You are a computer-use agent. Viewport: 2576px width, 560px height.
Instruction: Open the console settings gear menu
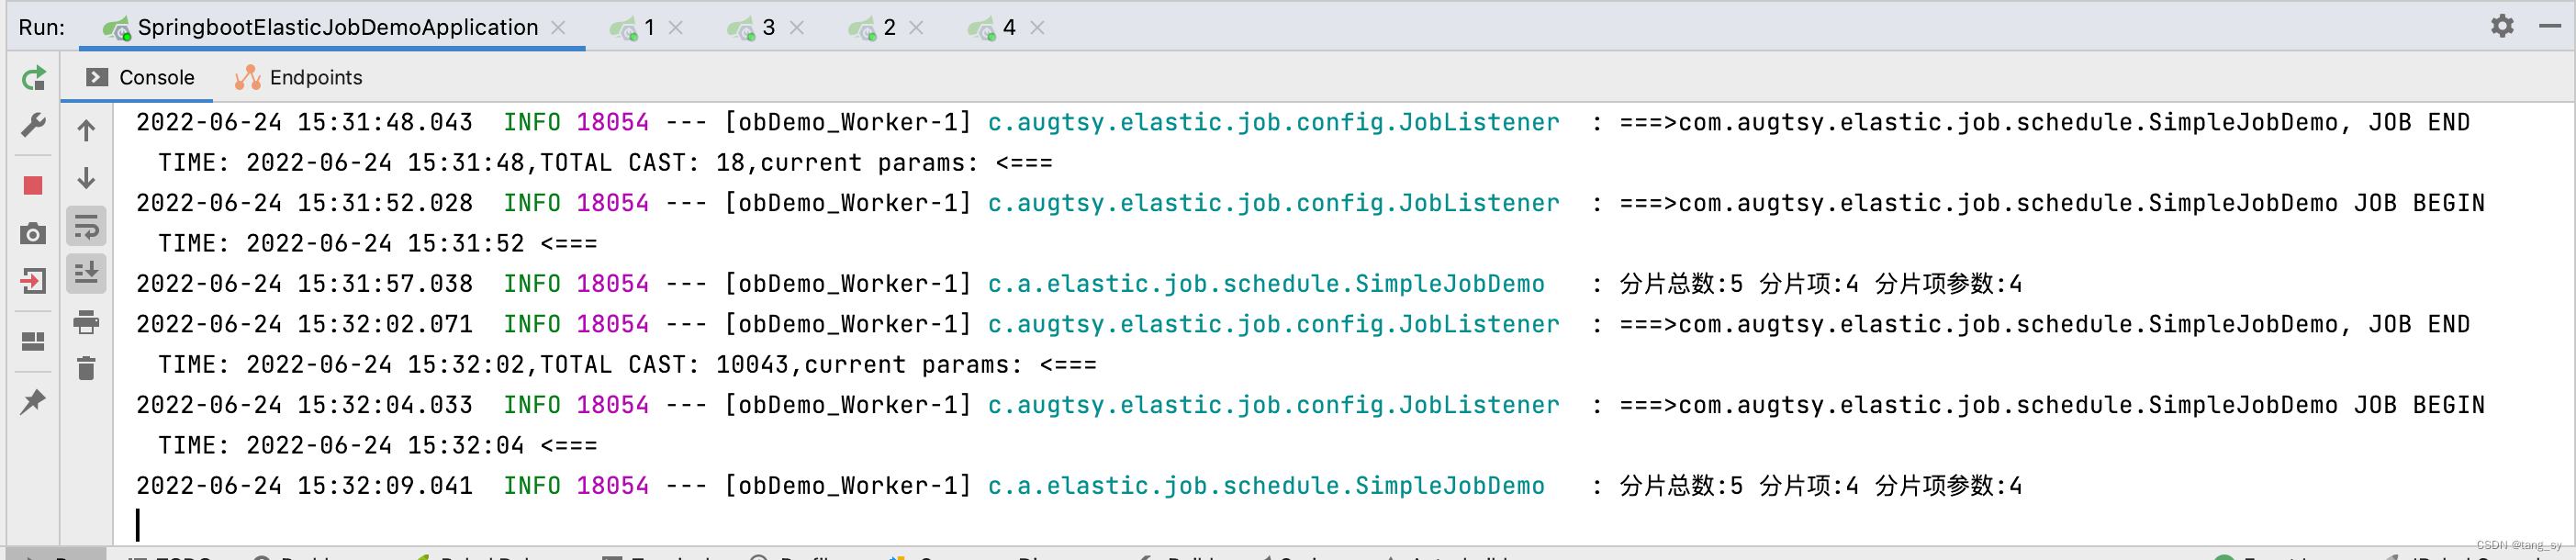(2503, 27)
